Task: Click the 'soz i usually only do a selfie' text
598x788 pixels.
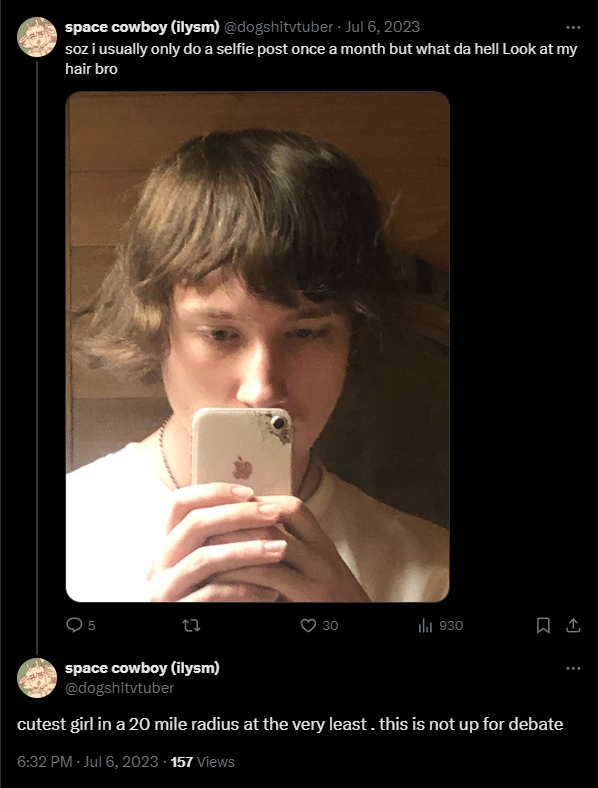Action: pos(321,58)
